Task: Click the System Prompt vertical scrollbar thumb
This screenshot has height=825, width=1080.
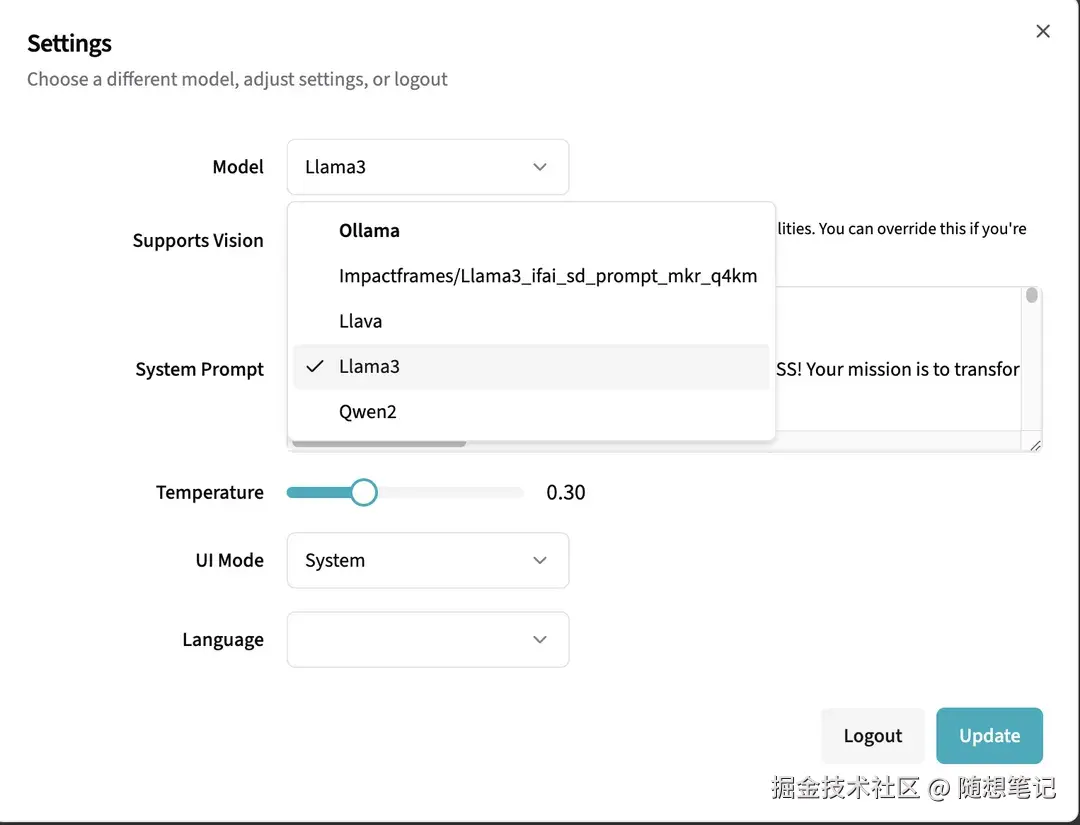Action: 1032,296
